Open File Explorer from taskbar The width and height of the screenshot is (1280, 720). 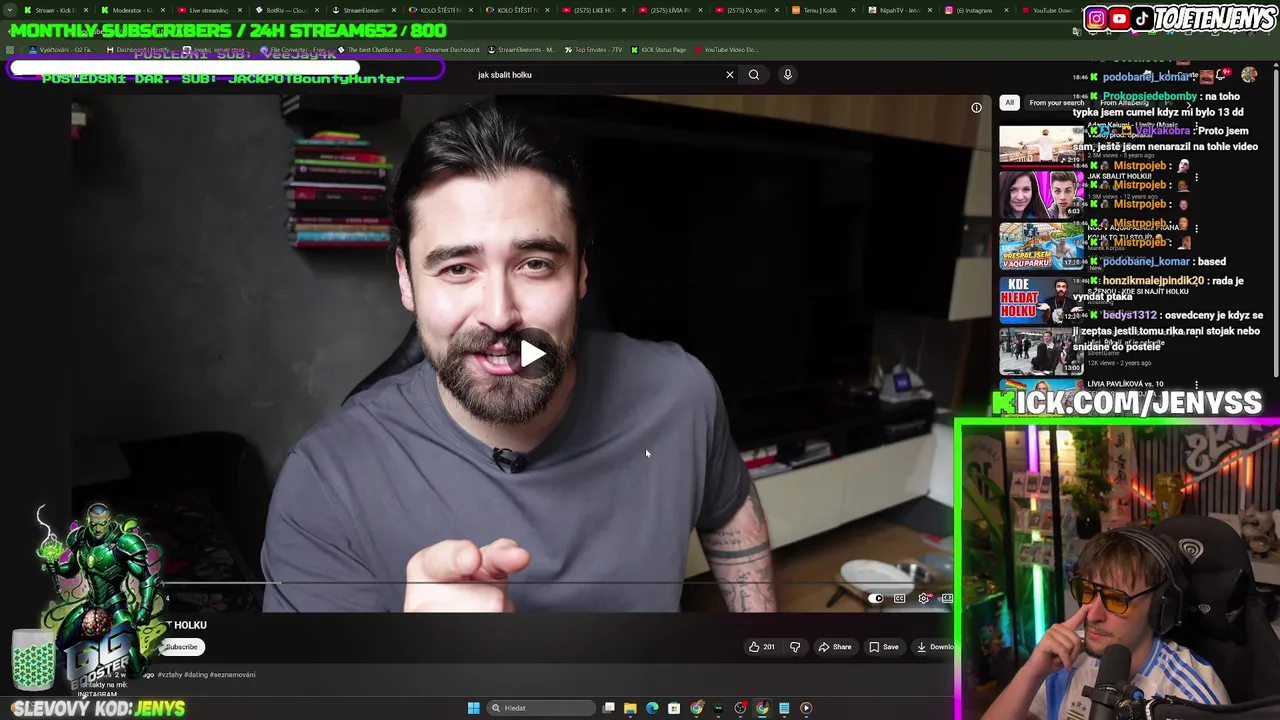pyautogui.click(x=630, y=708)
